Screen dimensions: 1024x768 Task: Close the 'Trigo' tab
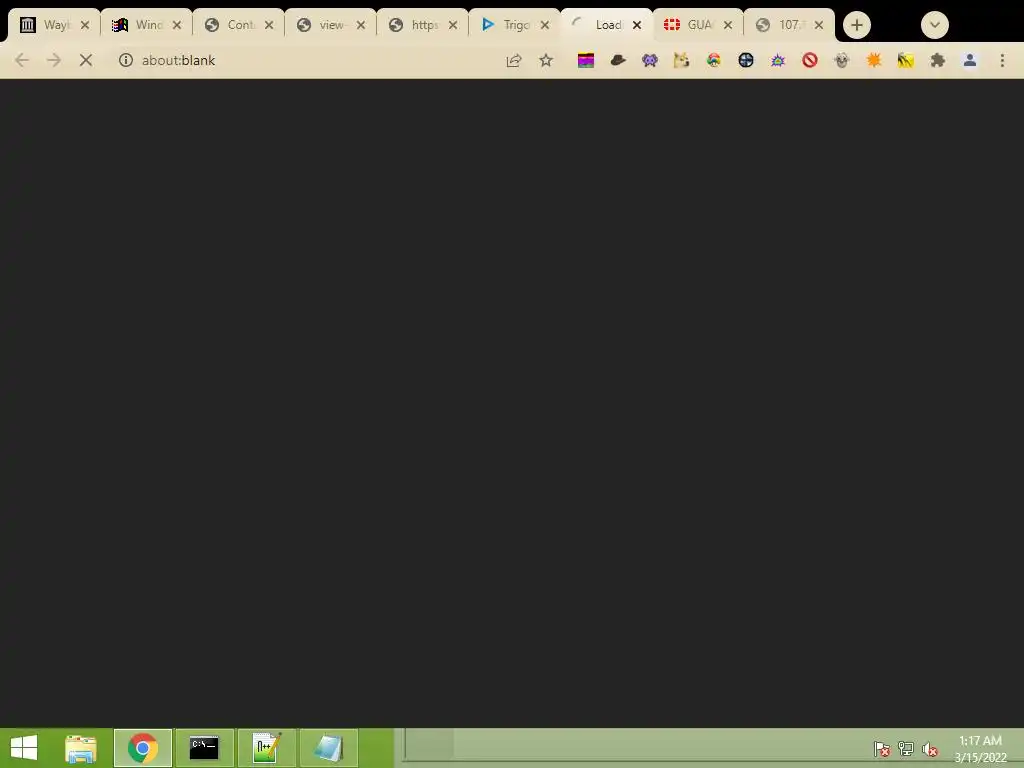click(545, 25)
